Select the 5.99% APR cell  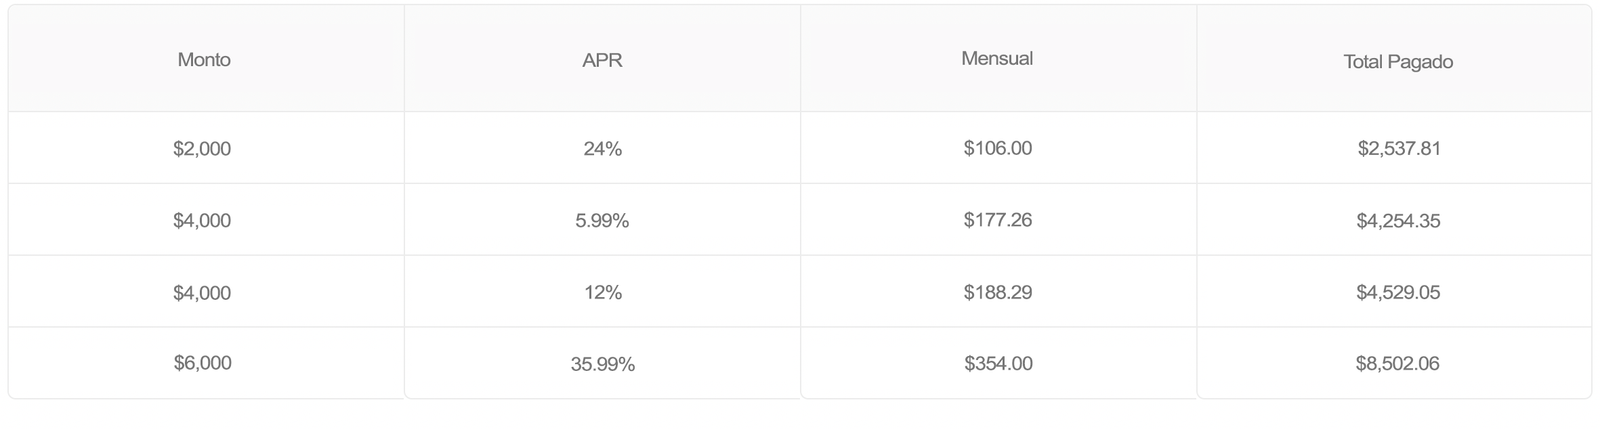(x=602, y=221)
